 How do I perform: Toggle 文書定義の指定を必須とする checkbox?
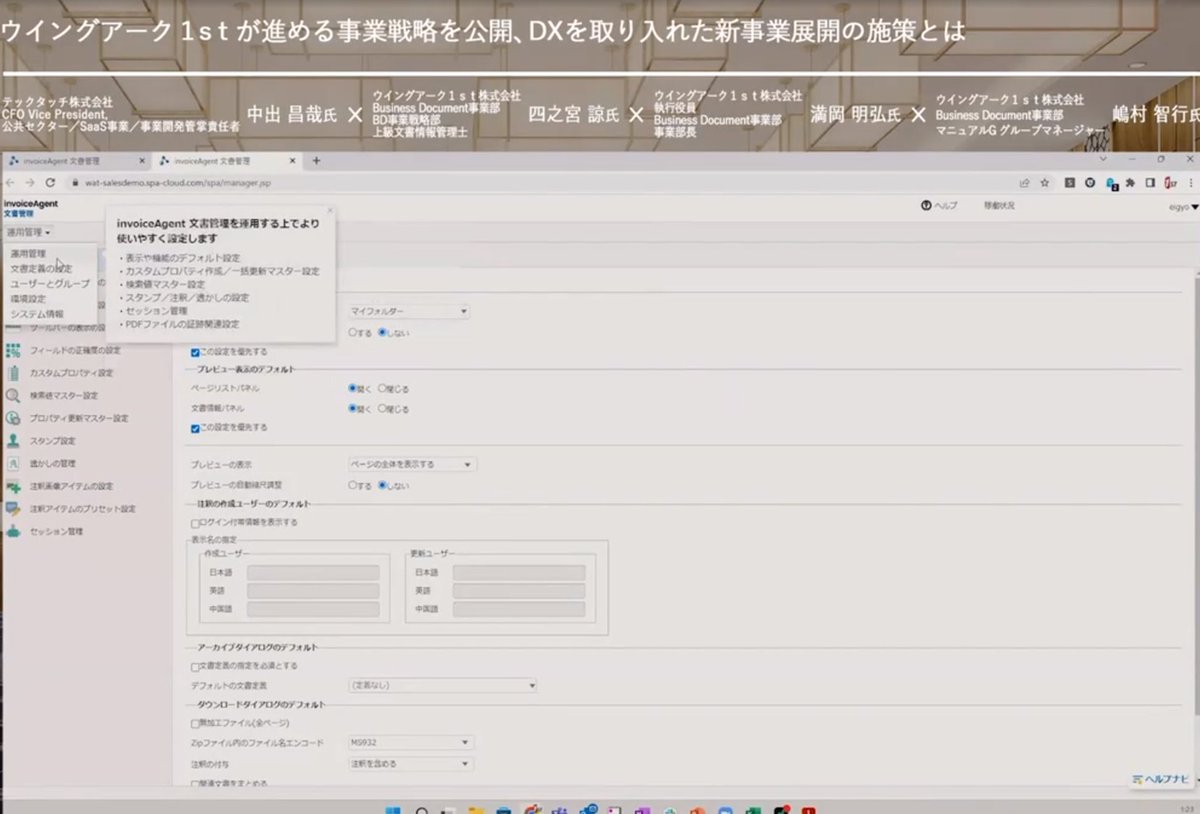point(195,666)
